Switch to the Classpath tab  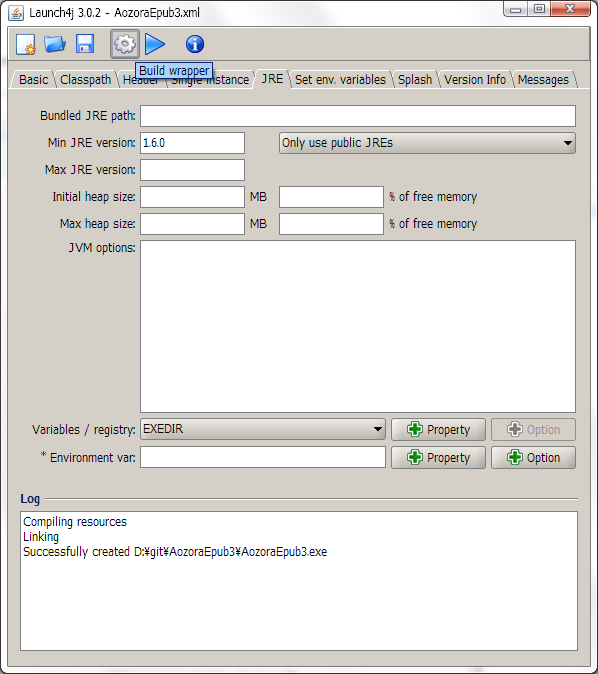pyautogui.click(x=86, y=80)
